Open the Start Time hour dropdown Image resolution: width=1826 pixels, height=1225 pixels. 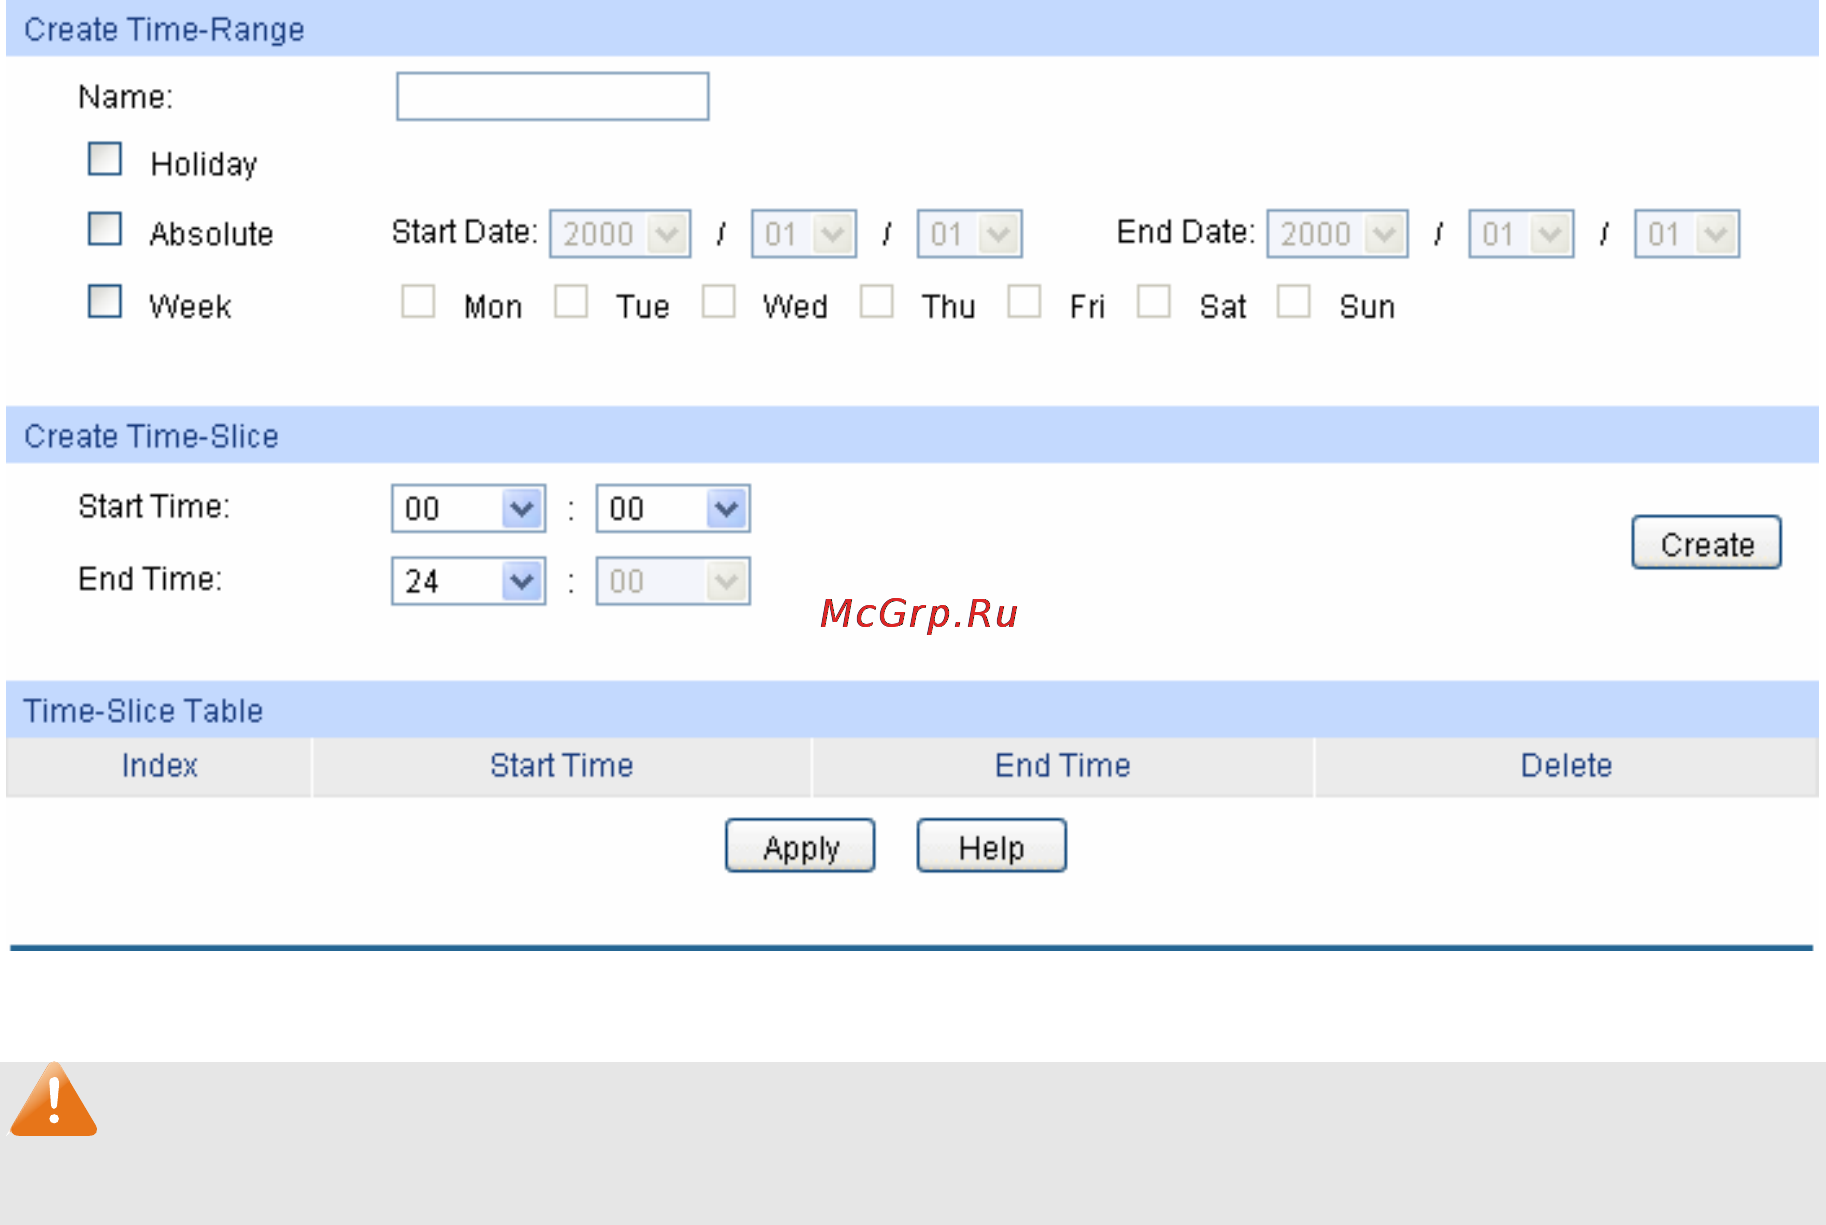[469, 509]
